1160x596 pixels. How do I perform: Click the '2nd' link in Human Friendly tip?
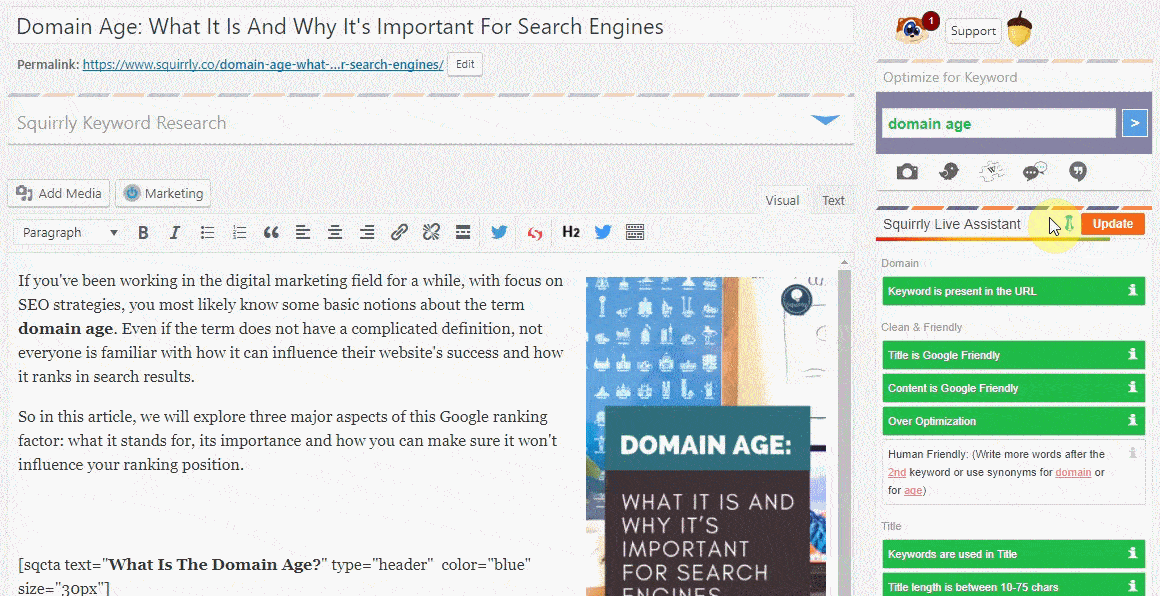897,472
